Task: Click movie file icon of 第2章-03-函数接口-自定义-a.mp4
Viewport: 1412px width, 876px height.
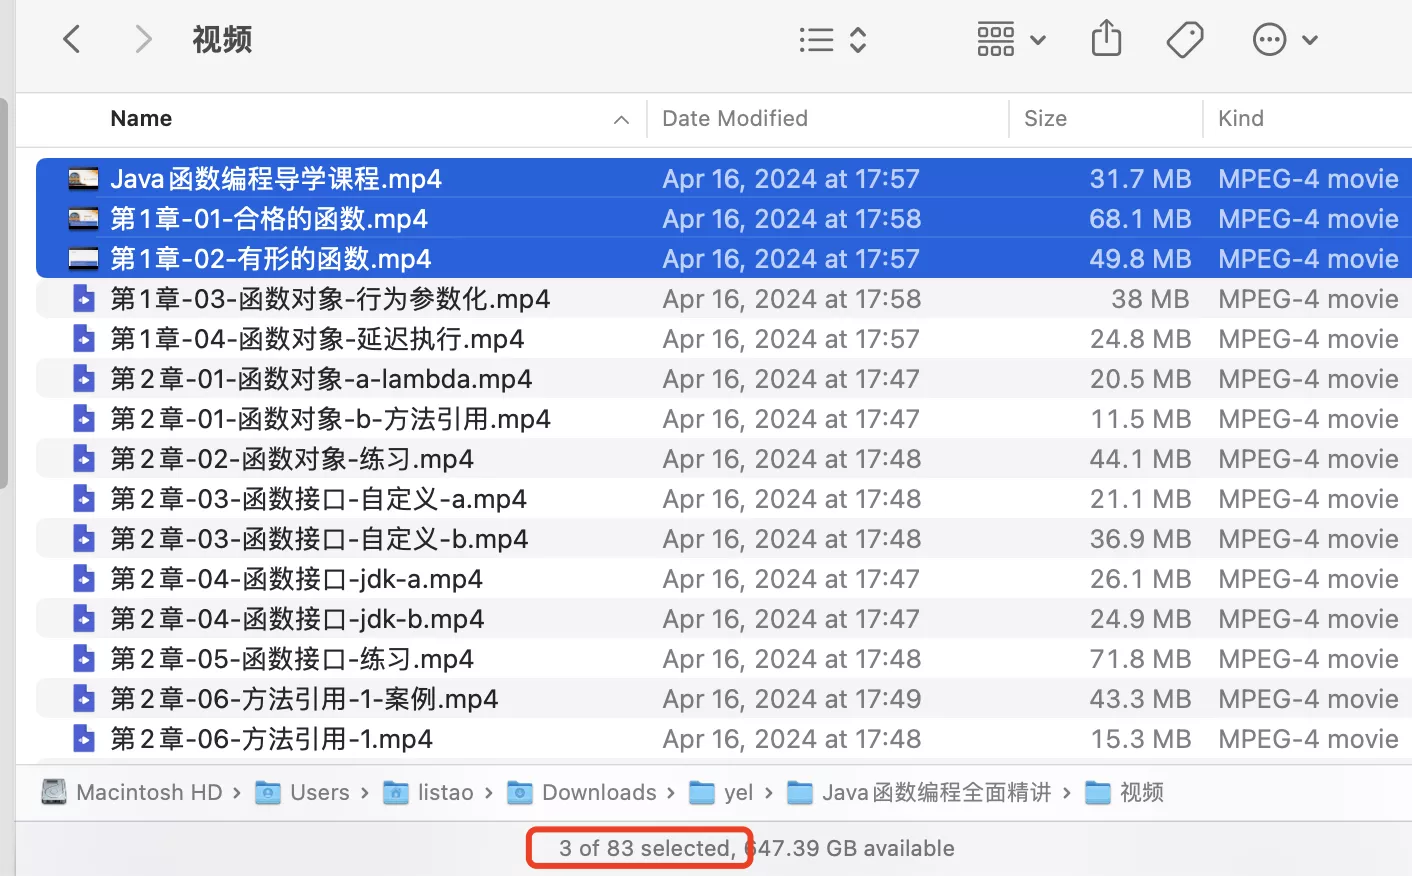Action: (x=84, y=499)
